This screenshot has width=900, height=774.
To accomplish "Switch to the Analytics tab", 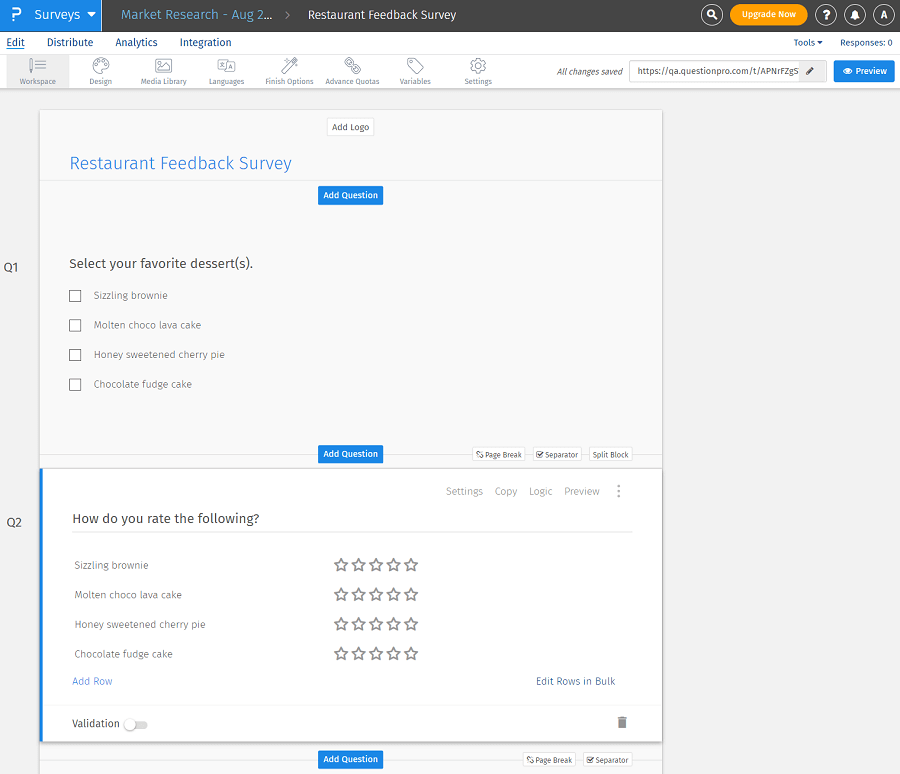I will [136, 42].
